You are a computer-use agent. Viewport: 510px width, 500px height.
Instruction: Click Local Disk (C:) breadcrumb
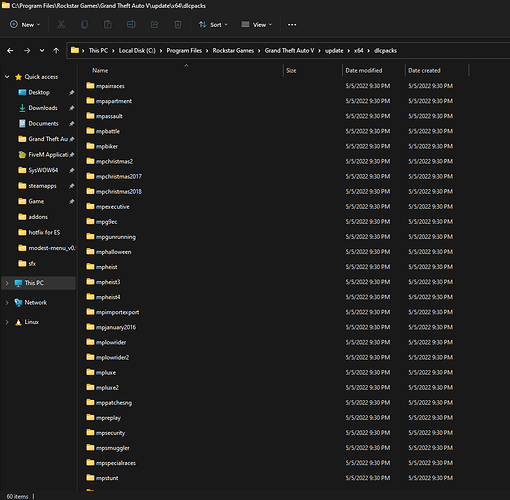tap(137, 51)
